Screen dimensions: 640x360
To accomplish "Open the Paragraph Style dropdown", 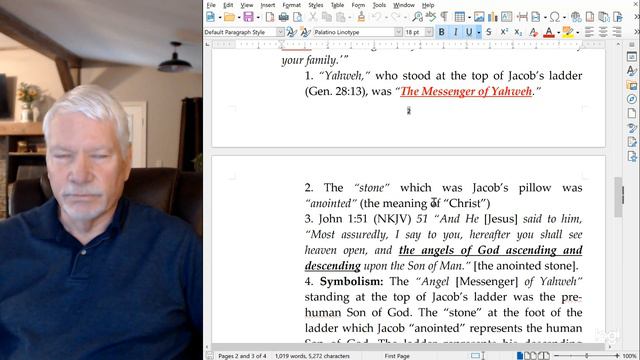I will [x=280, y=32].
